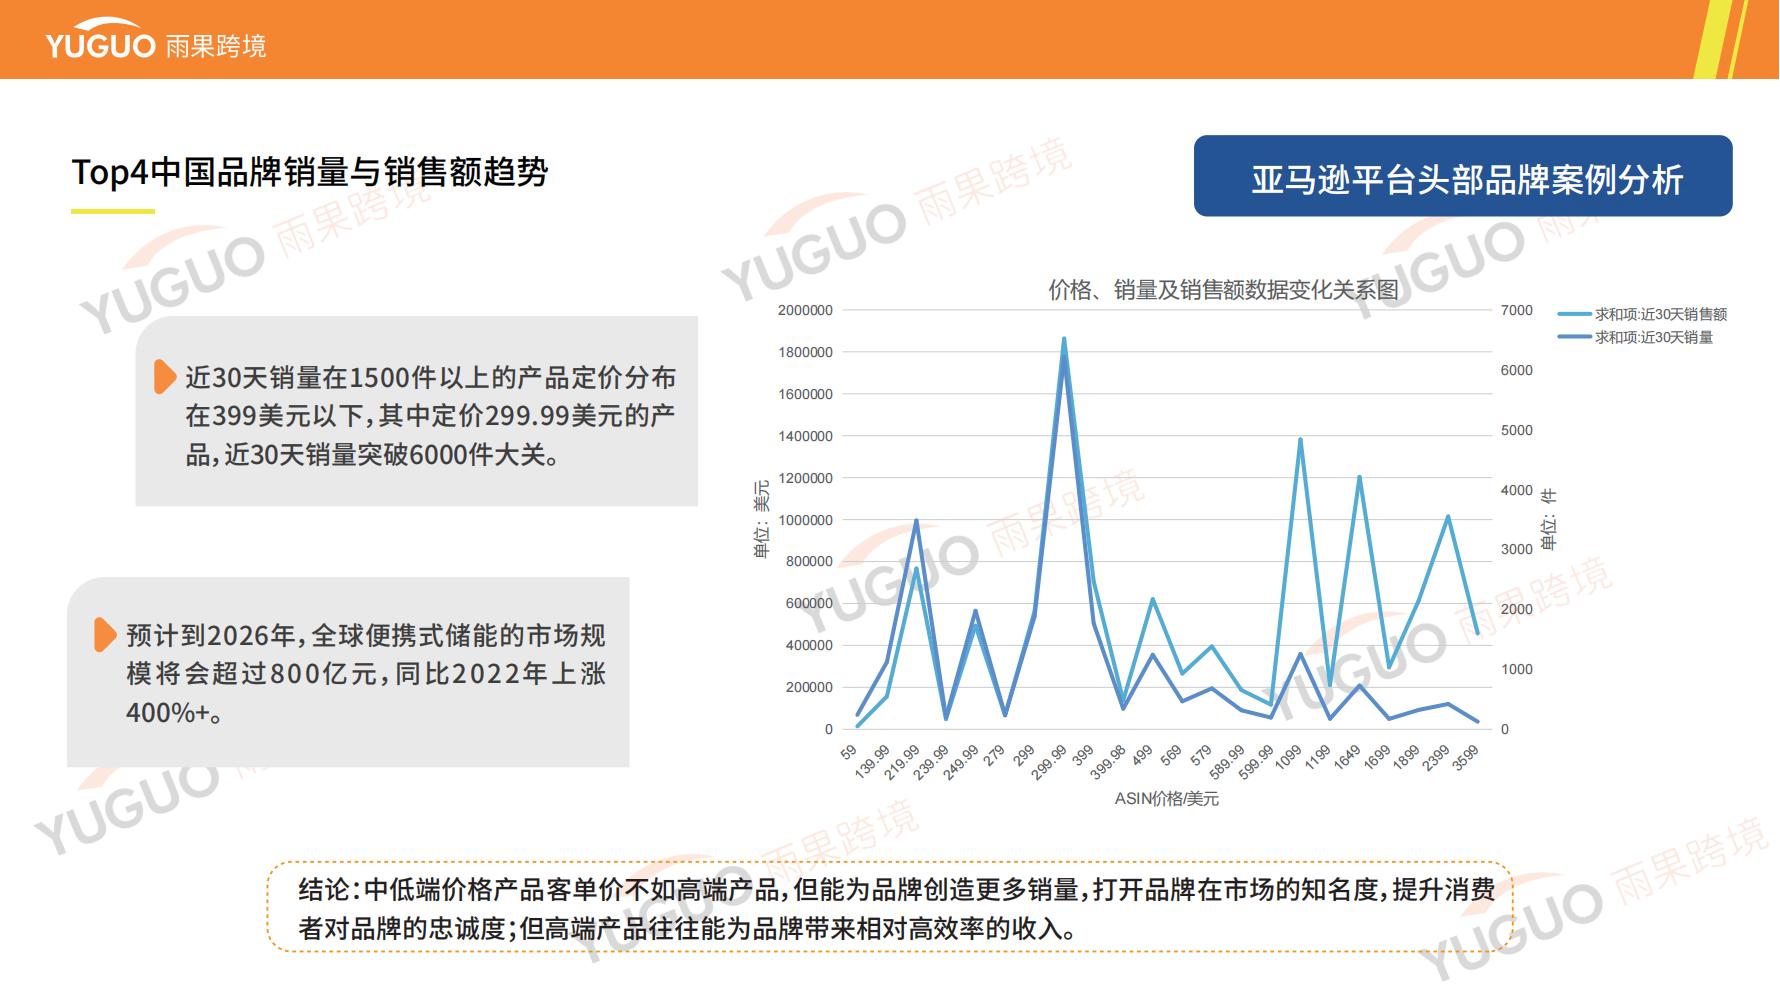Click x-axis label 399.98
The image size is (1780, 1003).
(x=1108, y=762)
